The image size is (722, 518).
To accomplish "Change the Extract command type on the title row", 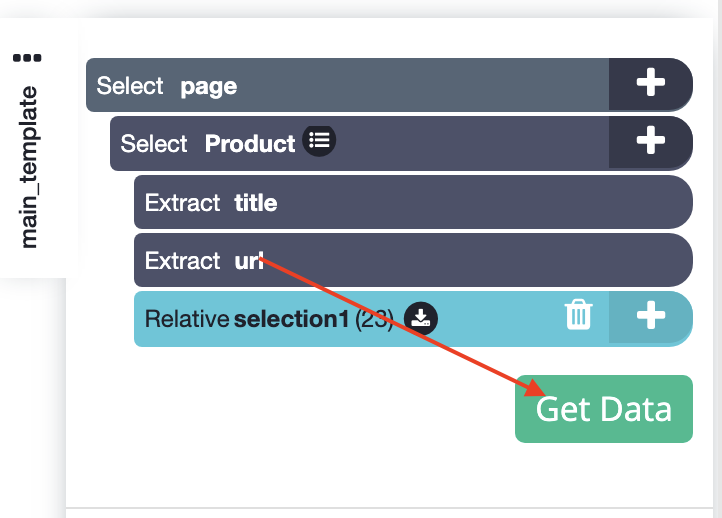I will pos(183,203).
